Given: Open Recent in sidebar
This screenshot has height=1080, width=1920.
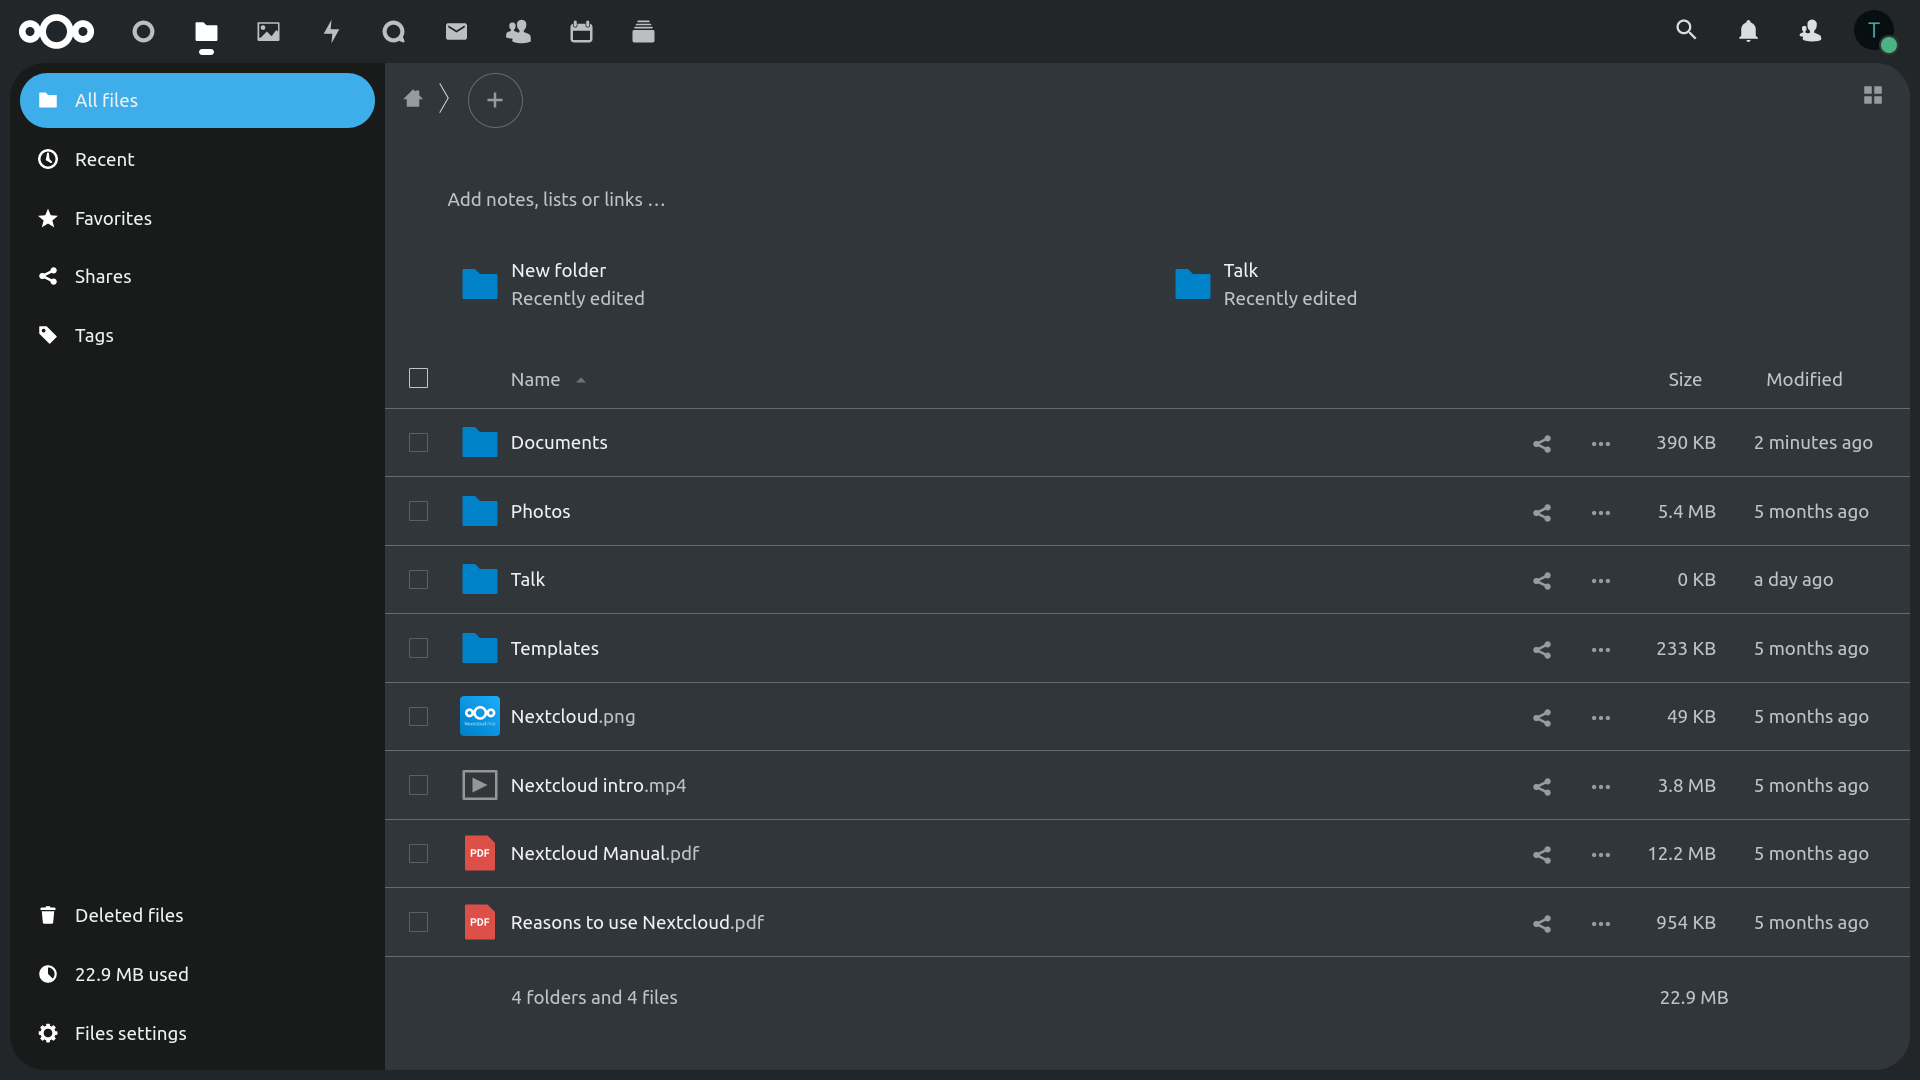Looking at the screenshot, I should pos(197,159).
